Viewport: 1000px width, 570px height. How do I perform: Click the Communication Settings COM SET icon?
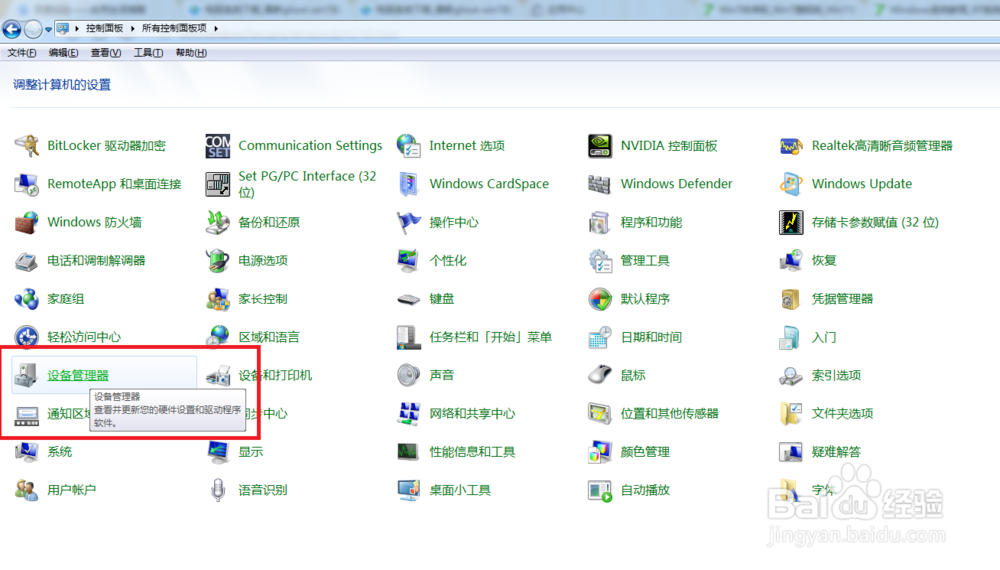click(217, 146)
